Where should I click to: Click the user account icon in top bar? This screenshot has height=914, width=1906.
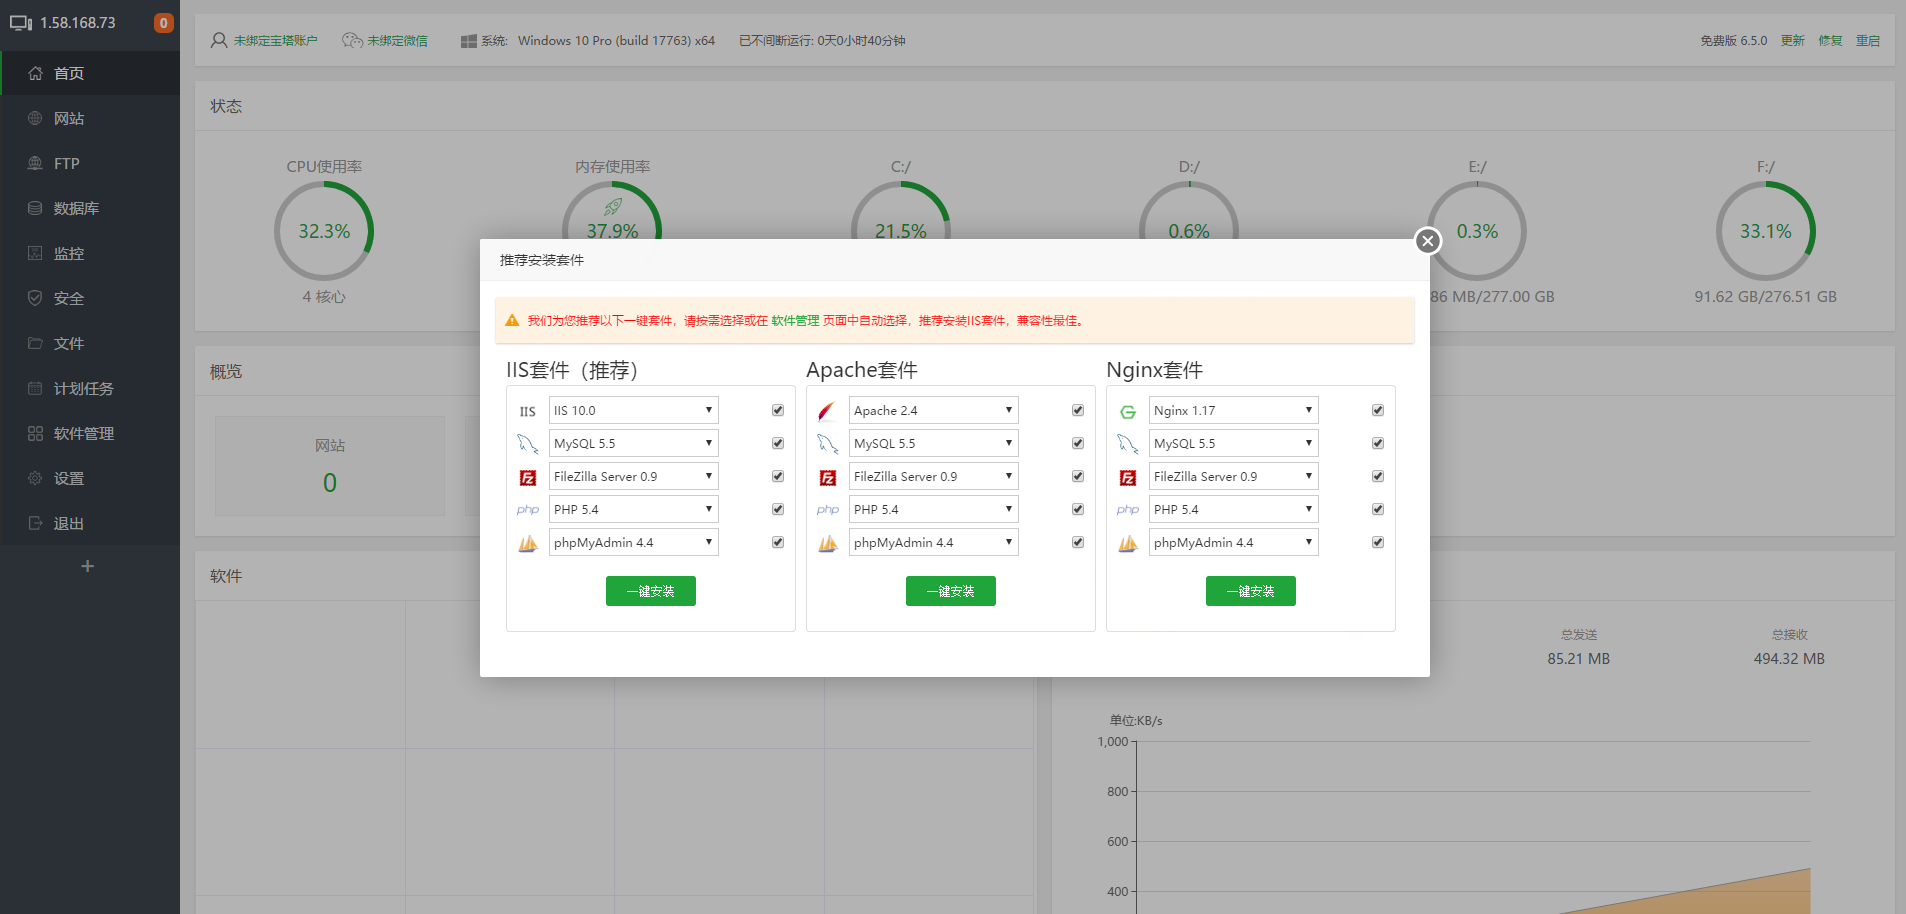tap(219, 41)
